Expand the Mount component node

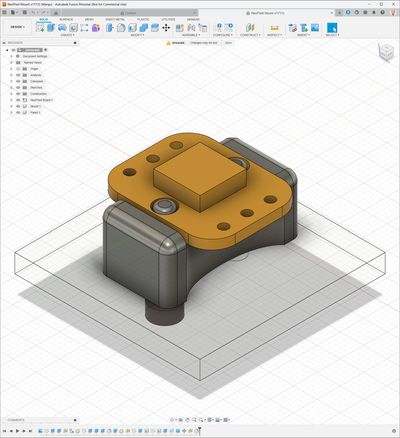click(11, 106)
